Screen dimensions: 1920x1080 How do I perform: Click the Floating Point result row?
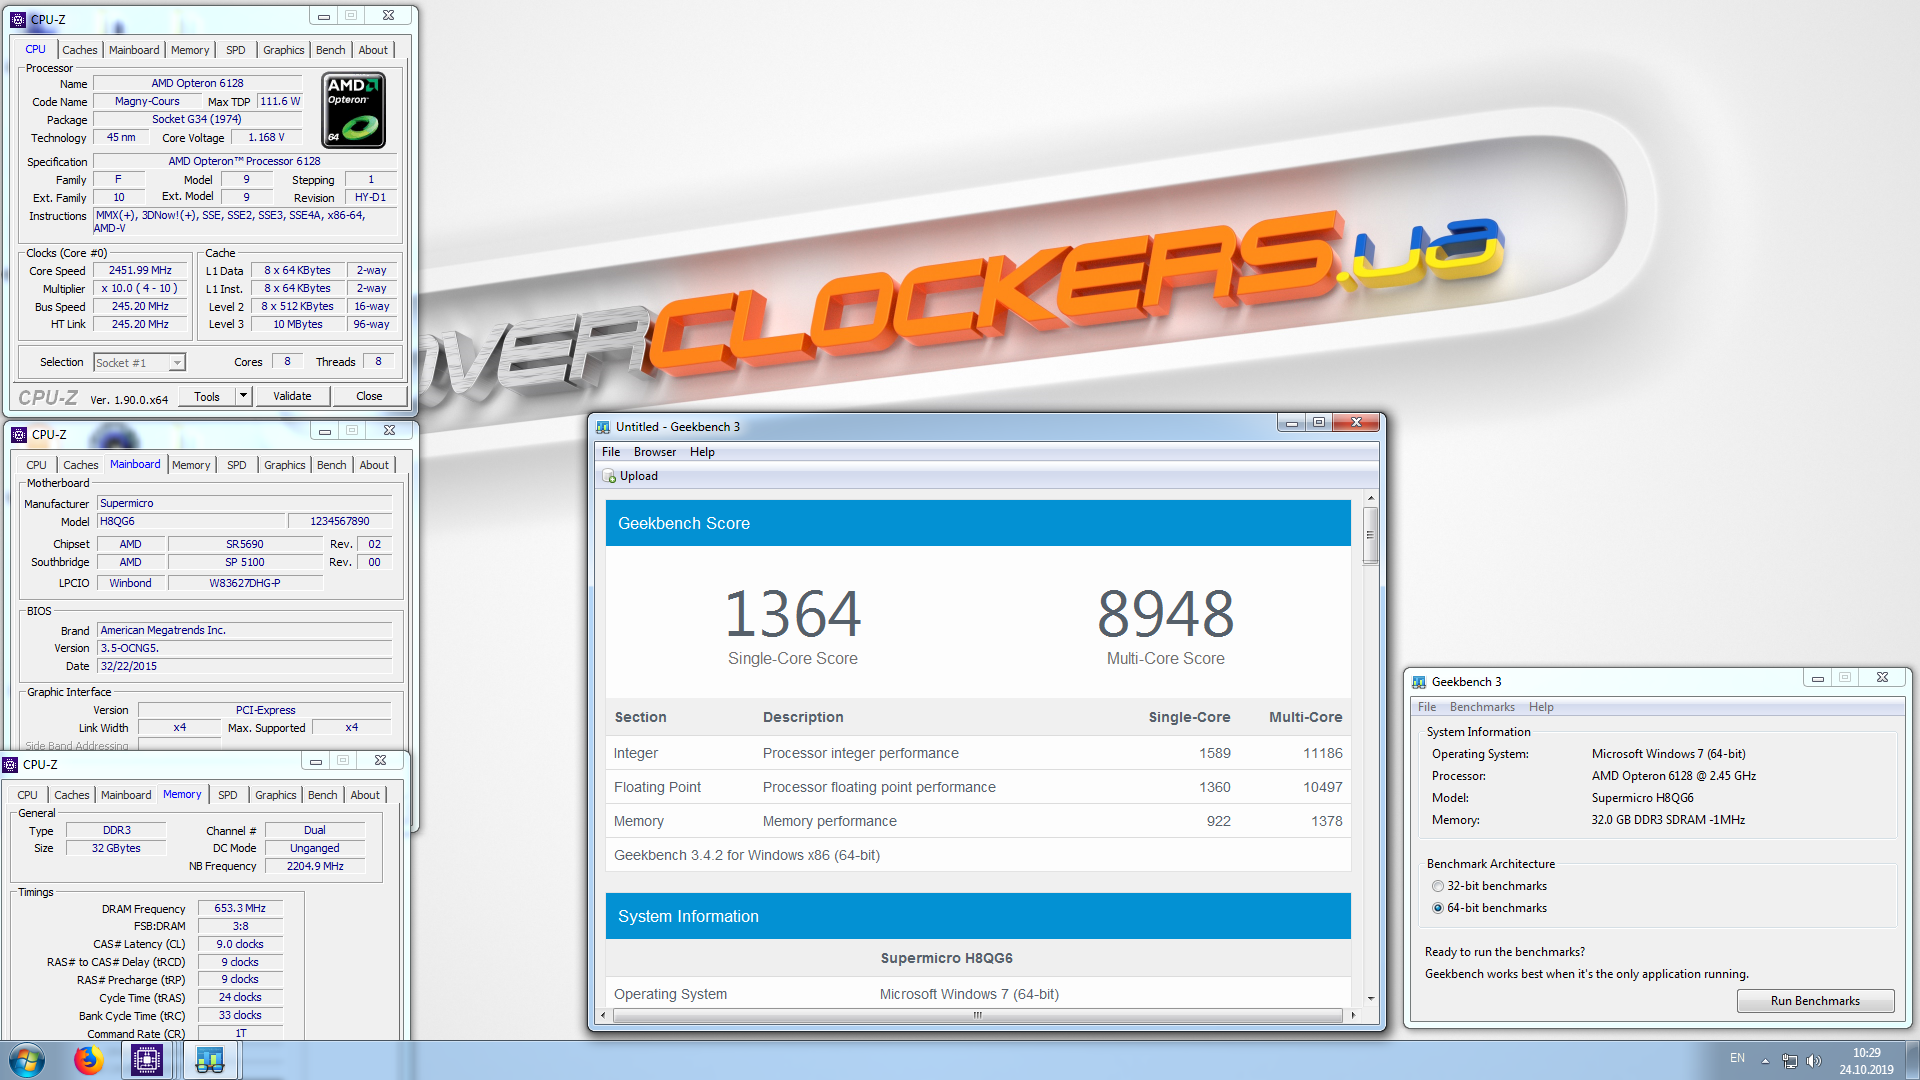tap(978, 787)
